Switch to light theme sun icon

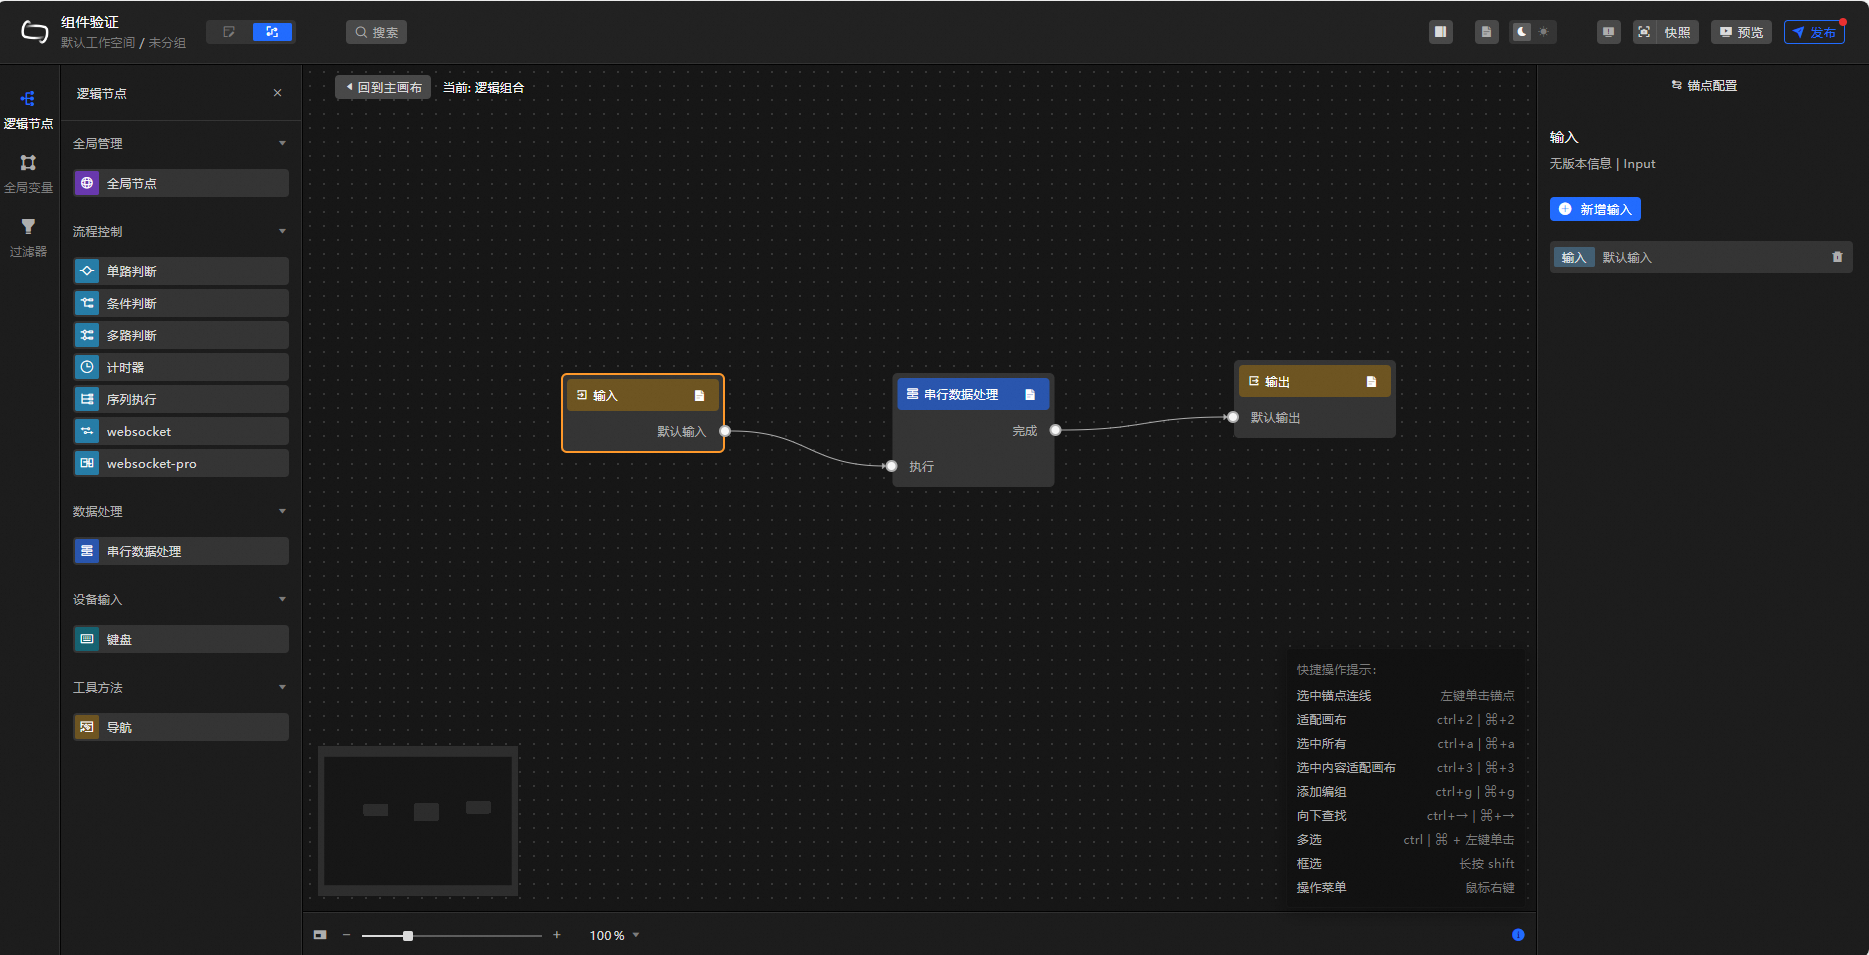1544,32
